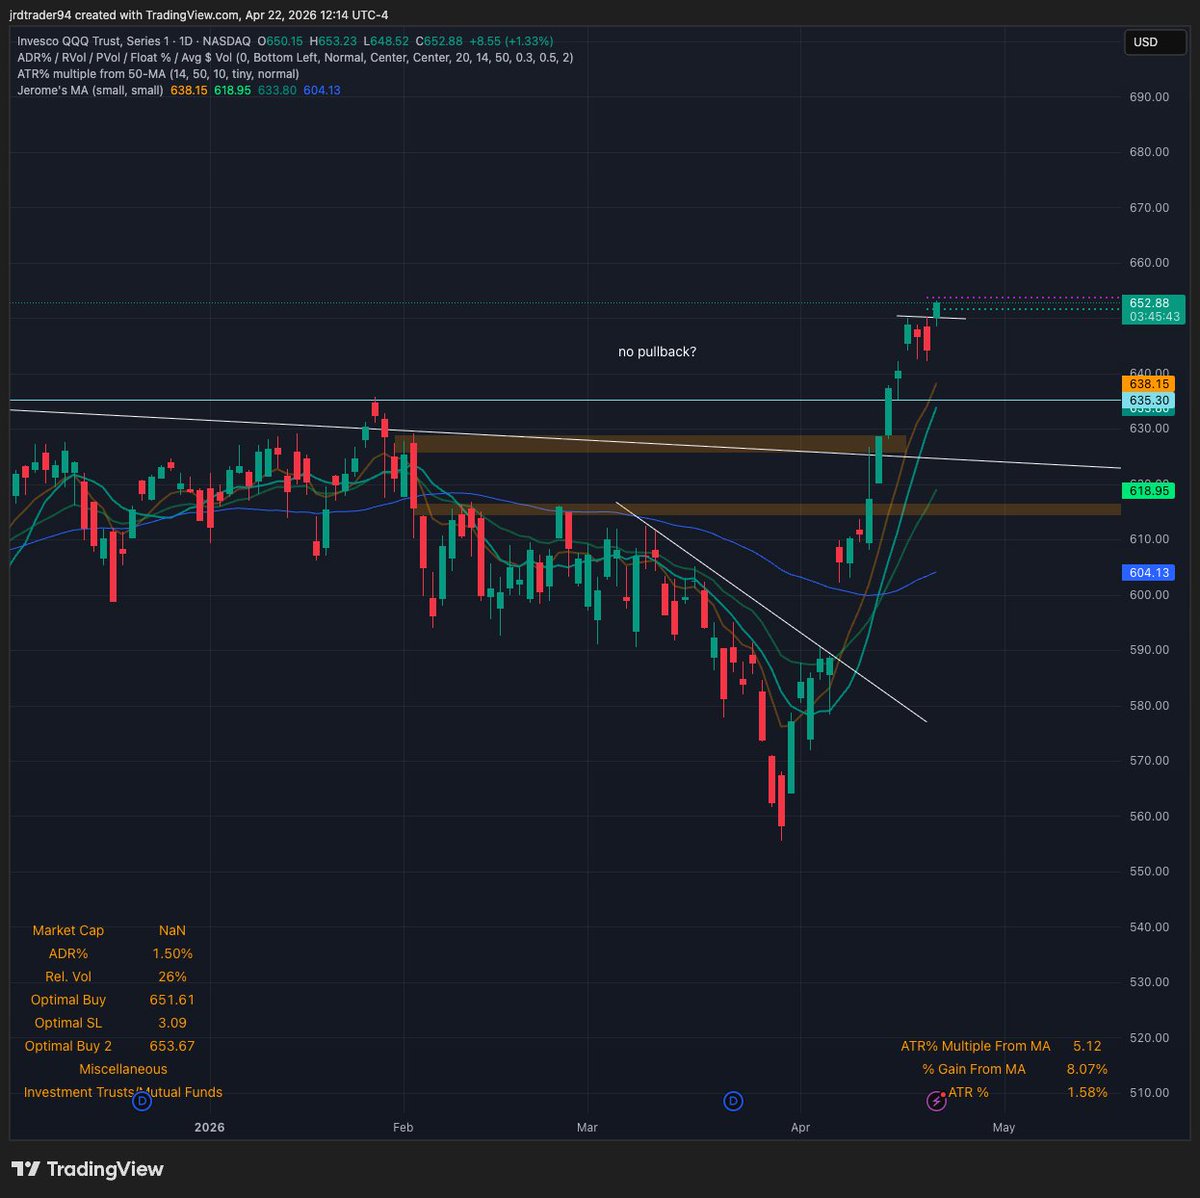Click the Rel. Vol value 26%

pyautogui.click(x=172, y=977)
